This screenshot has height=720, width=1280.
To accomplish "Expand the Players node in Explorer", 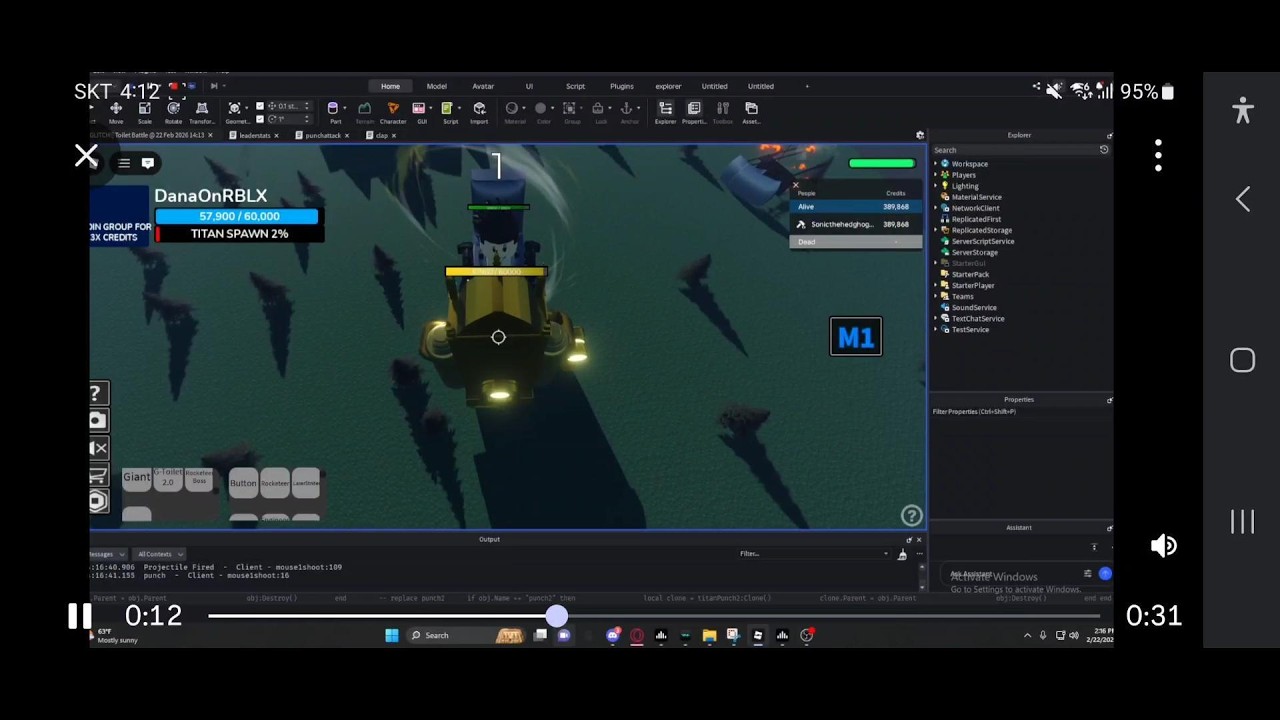I will 936,175.
